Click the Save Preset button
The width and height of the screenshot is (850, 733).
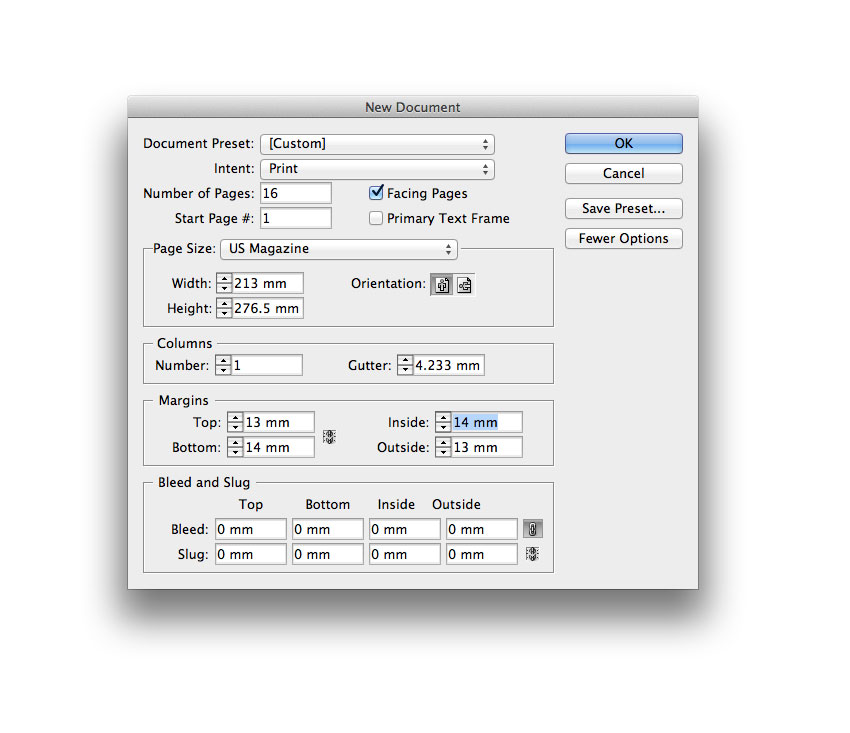click(x=623, y=209)
